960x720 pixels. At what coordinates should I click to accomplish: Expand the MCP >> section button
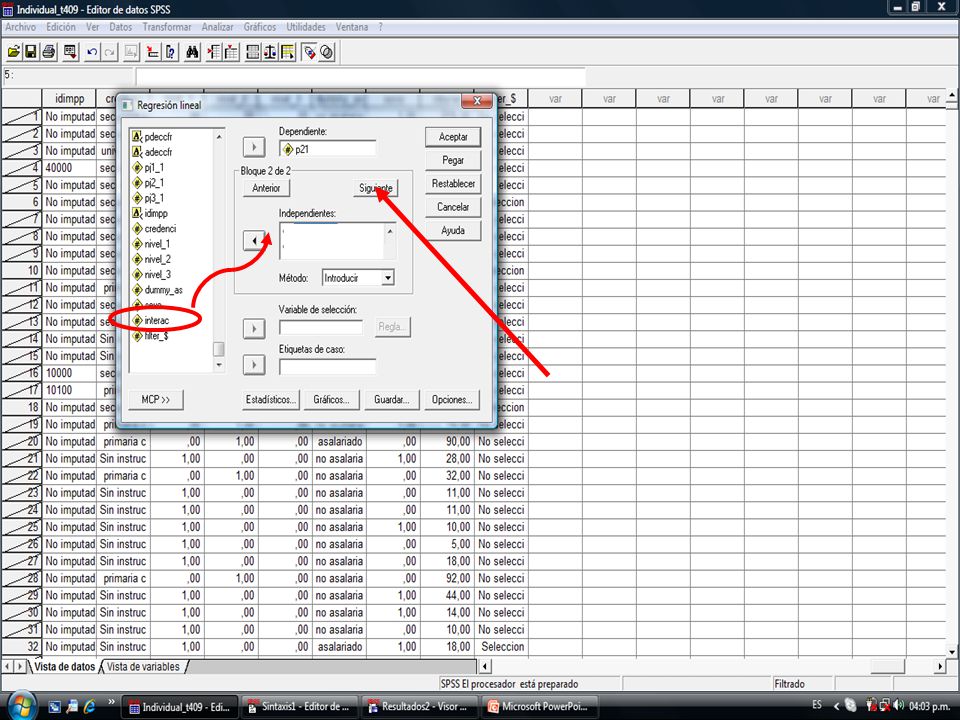coord(156,400)
